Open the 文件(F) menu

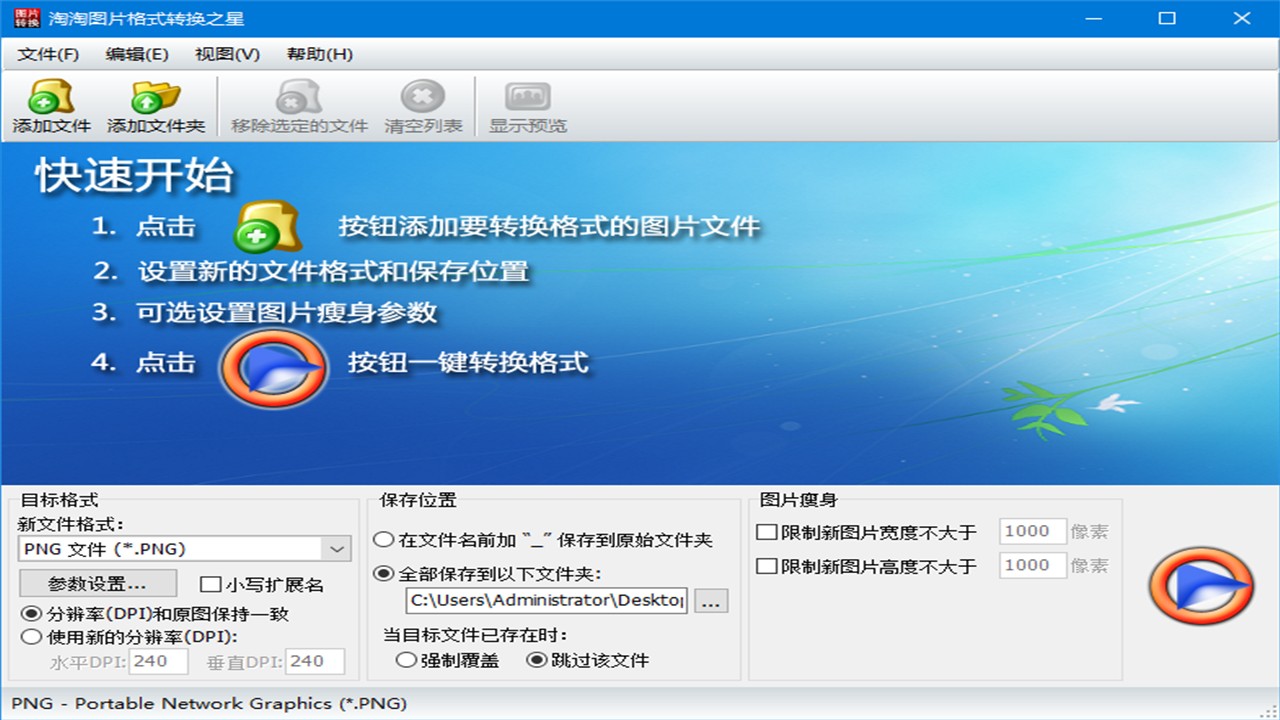[x=48, y=54]
